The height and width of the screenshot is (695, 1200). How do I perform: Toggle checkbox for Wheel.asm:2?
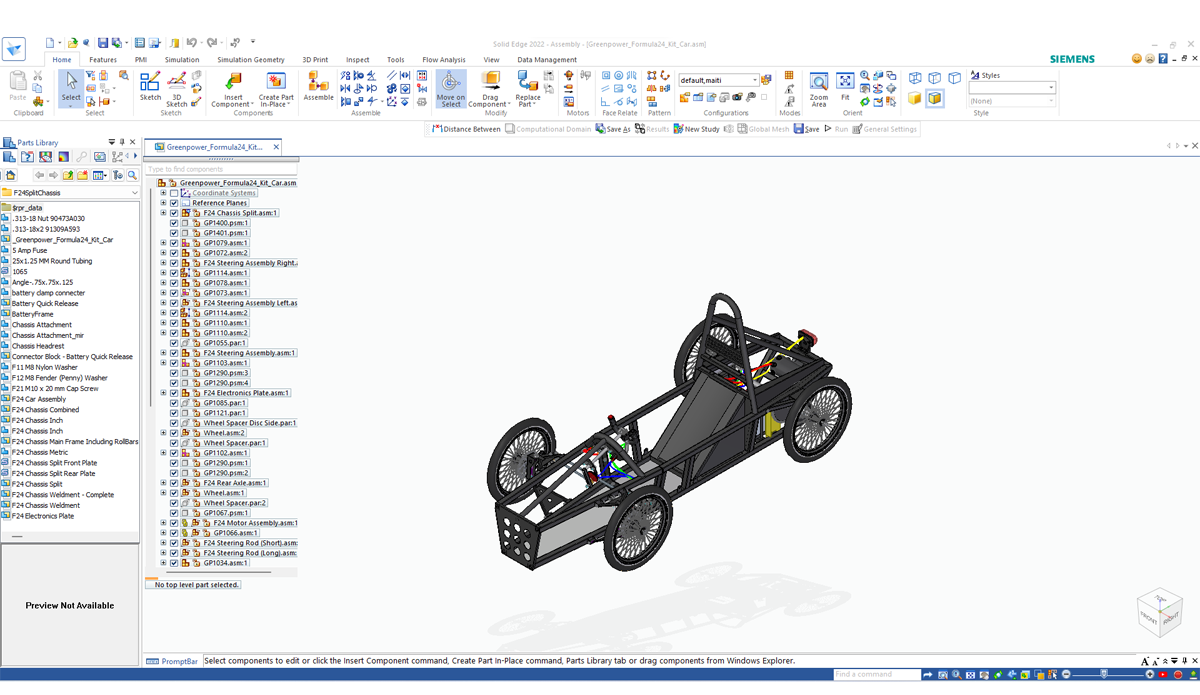(174, 433)
